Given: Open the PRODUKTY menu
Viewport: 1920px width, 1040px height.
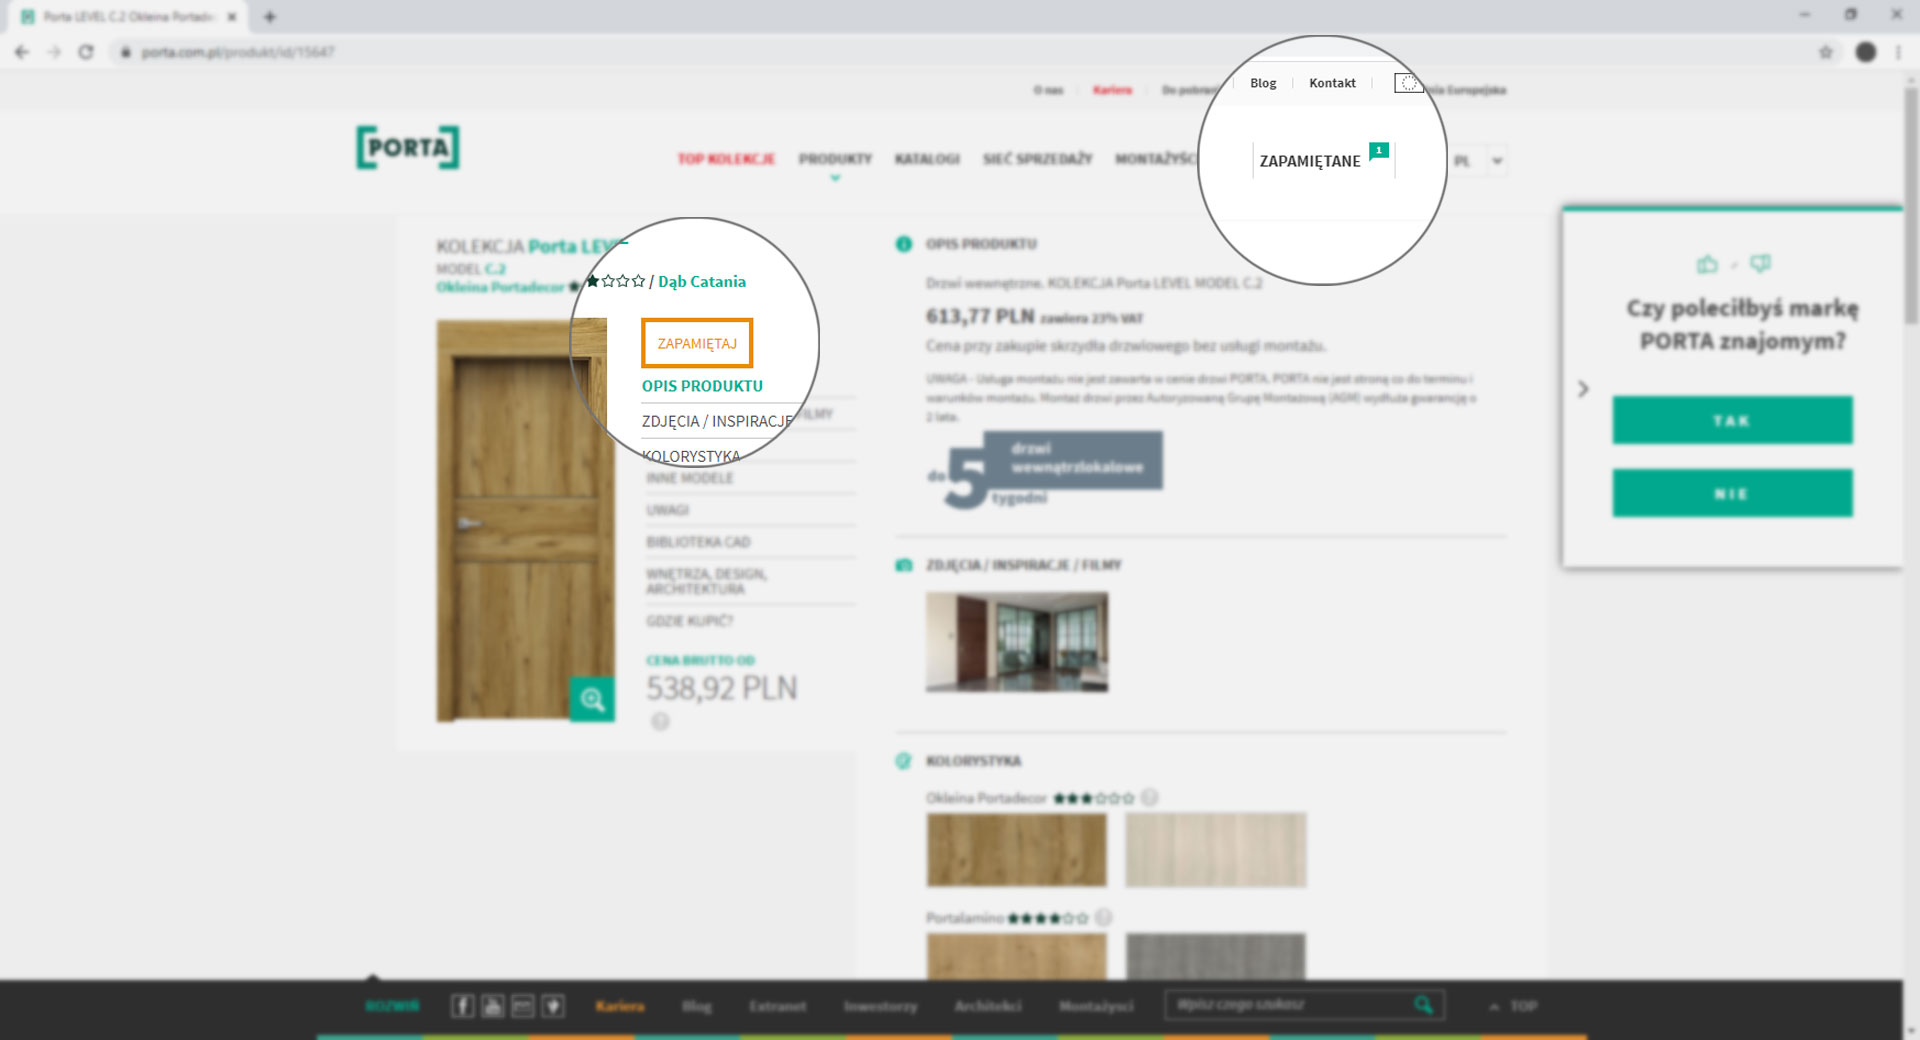Looking at the screenshot, I should click(x=835, y=159).
